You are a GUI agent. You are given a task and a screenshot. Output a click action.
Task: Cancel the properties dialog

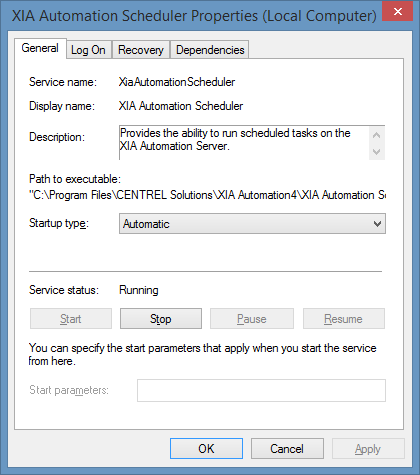(287, 449)
